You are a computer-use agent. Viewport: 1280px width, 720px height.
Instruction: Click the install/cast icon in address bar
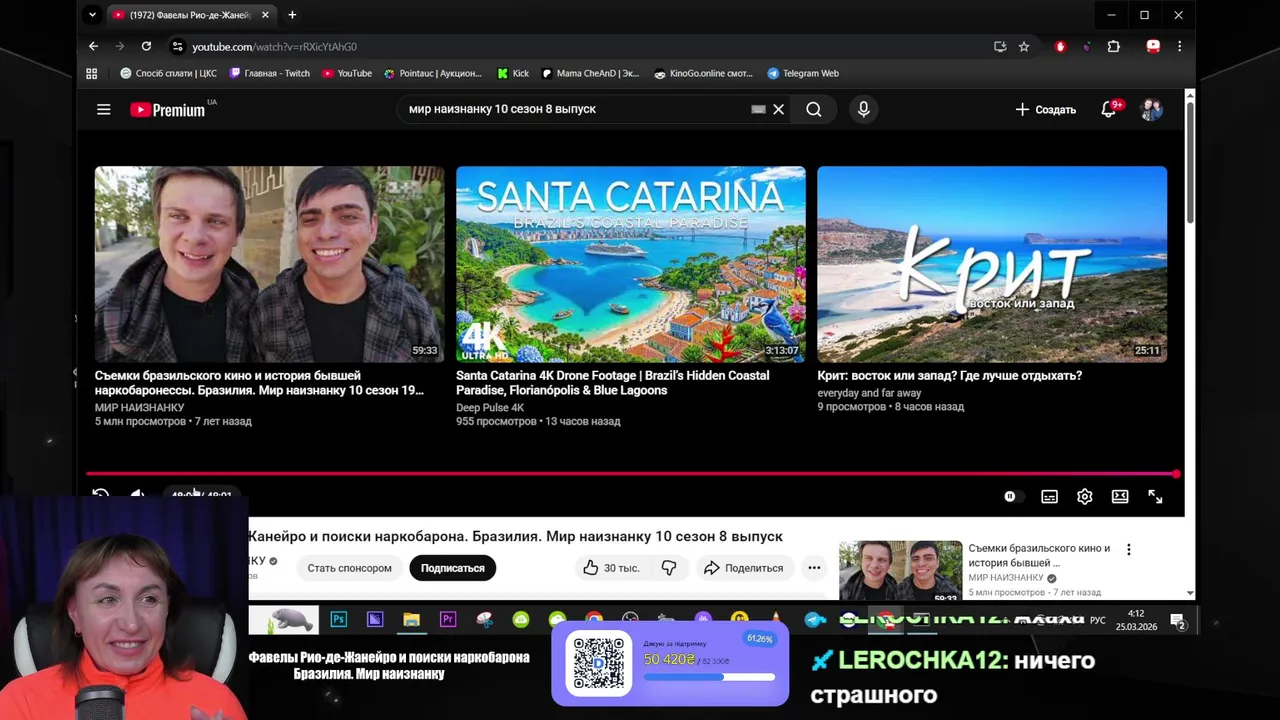point(1000,46)
